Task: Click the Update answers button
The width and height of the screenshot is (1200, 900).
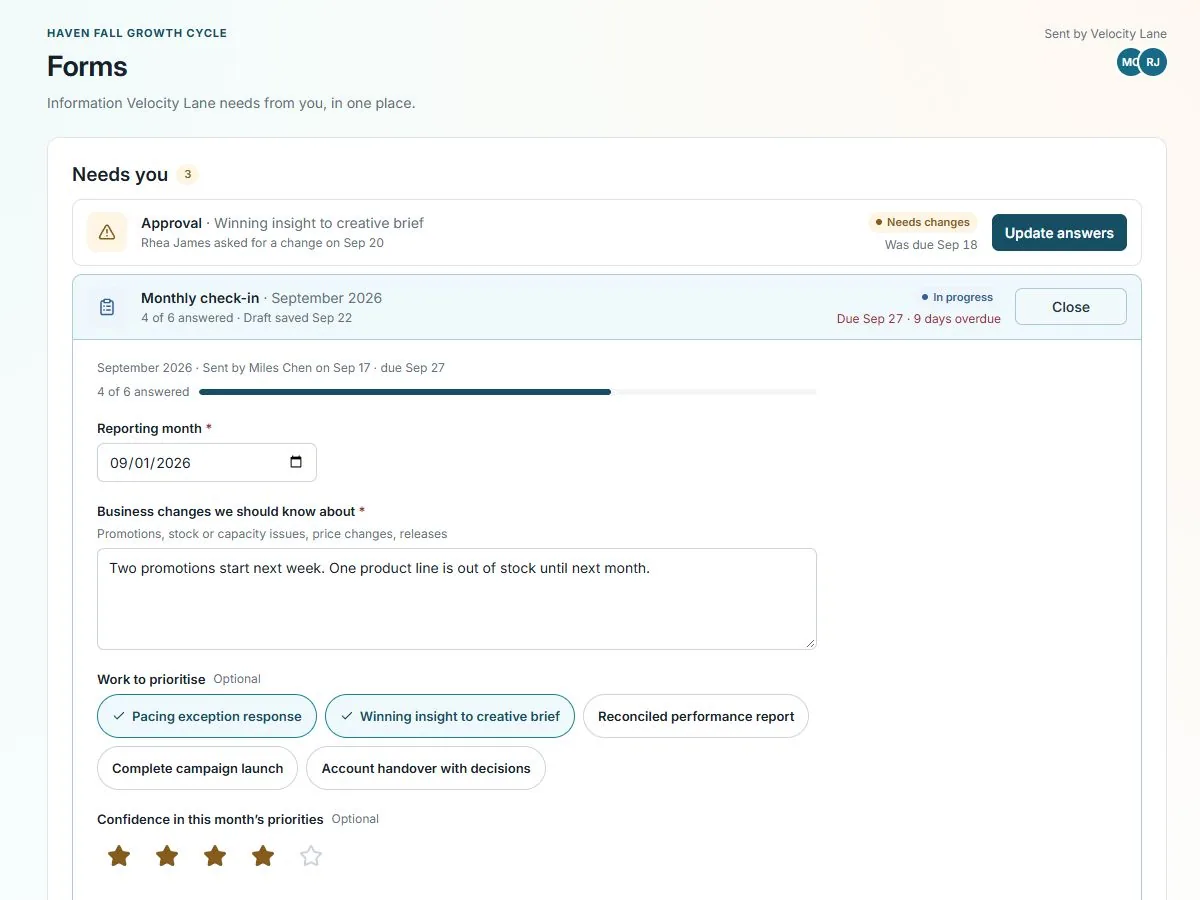Action: pyautogui.click(x=1059, y=232)
